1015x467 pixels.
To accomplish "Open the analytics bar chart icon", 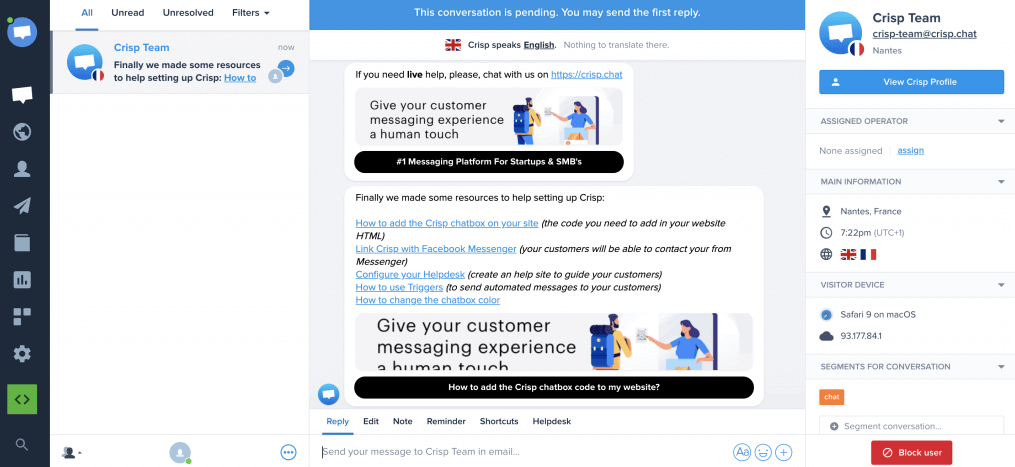I will pos(22,280).
